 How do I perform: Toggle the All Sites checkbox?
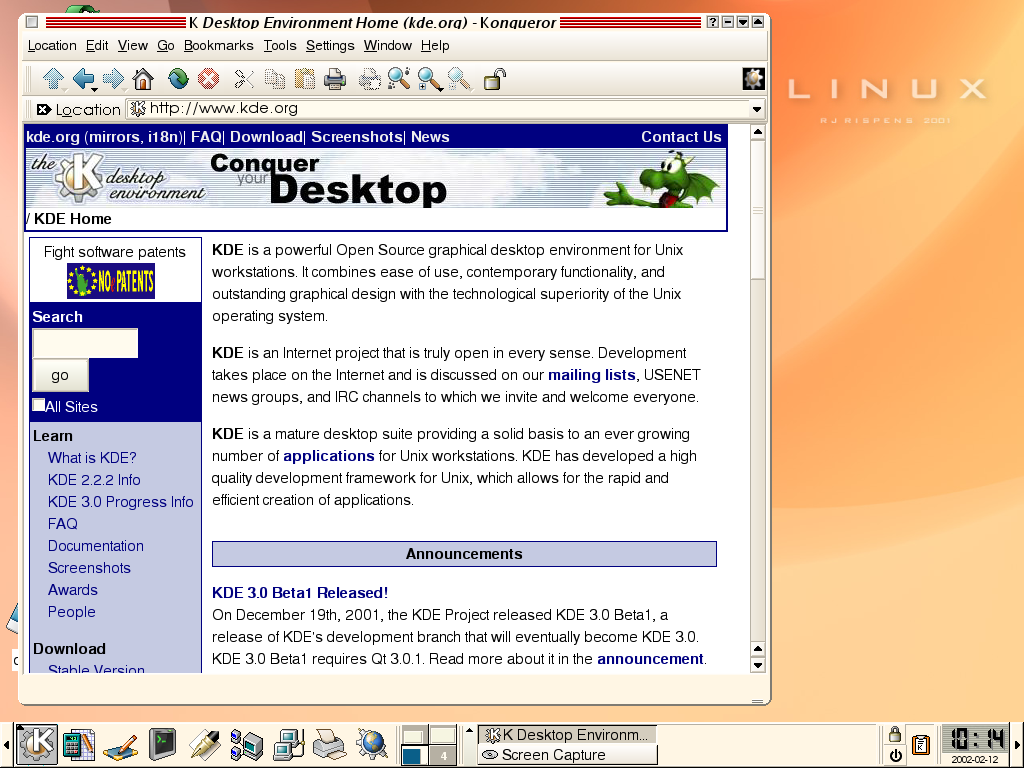[x=39, y=405]
